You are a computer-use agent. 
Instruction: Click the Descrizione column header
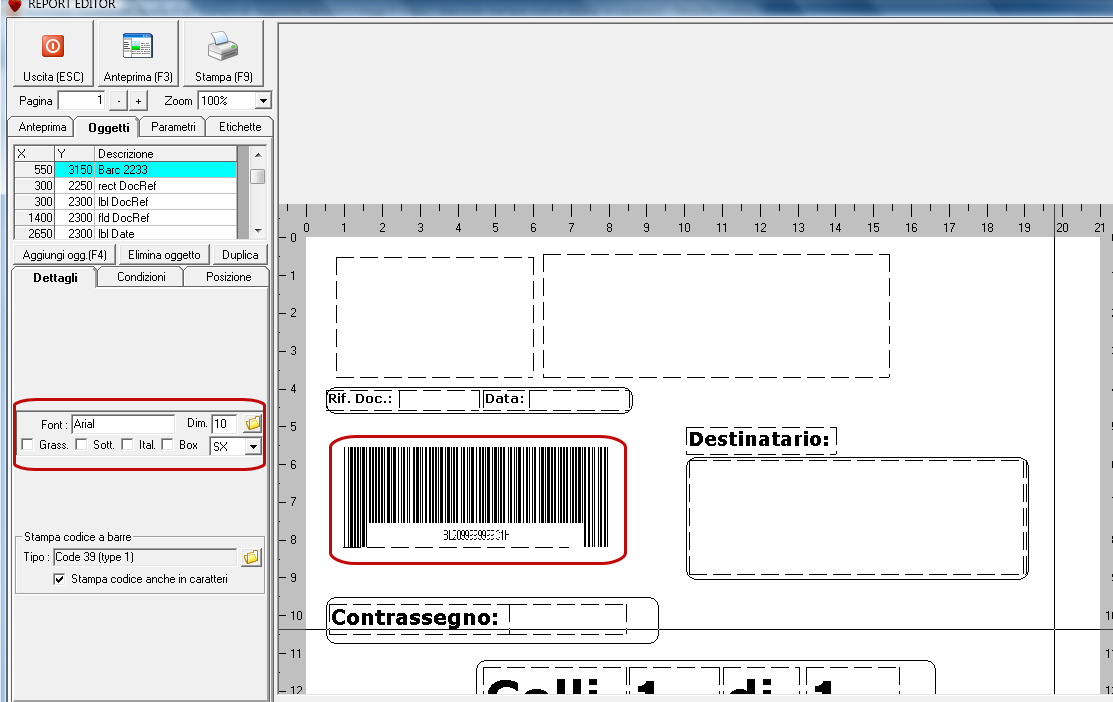coord(165,153)
